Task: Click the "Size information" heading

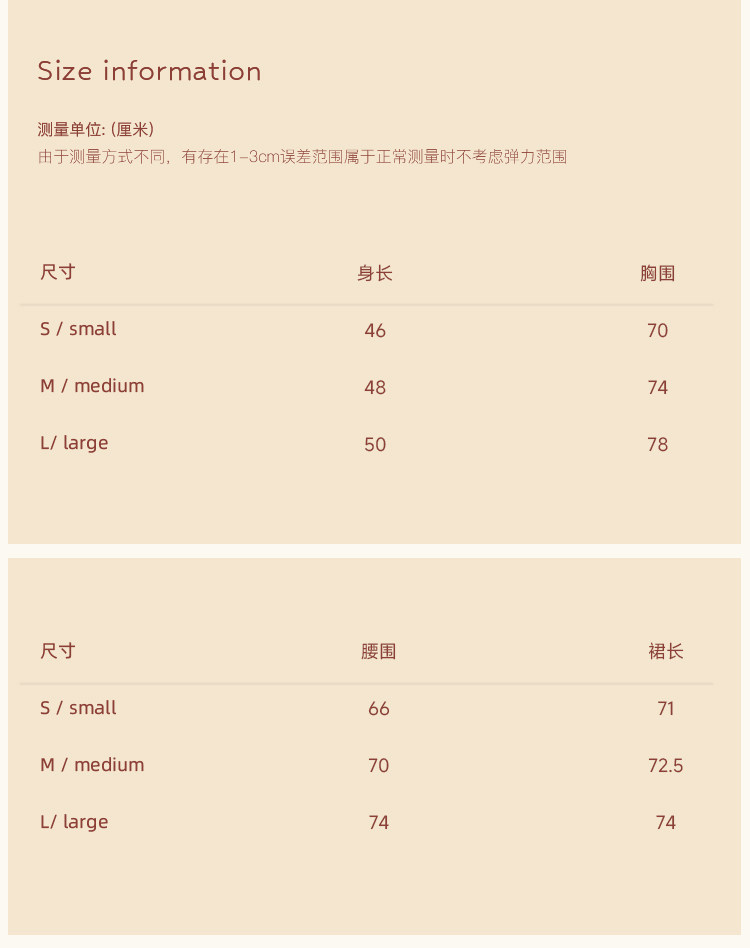Action: (149, 71)
